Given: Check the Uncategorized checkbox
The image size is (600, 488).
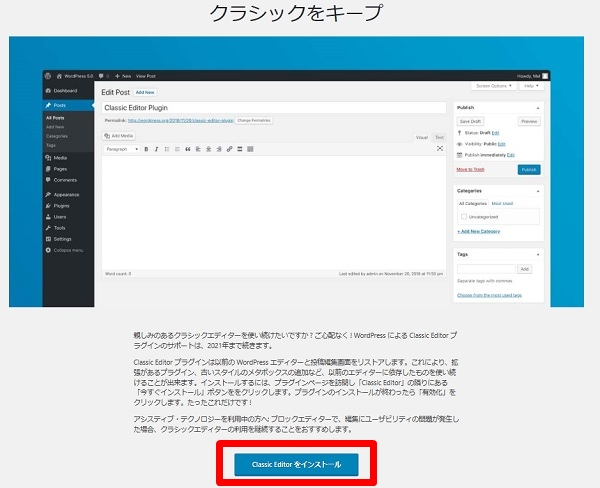Looking at the screenshot, I should tap(464, 217).
